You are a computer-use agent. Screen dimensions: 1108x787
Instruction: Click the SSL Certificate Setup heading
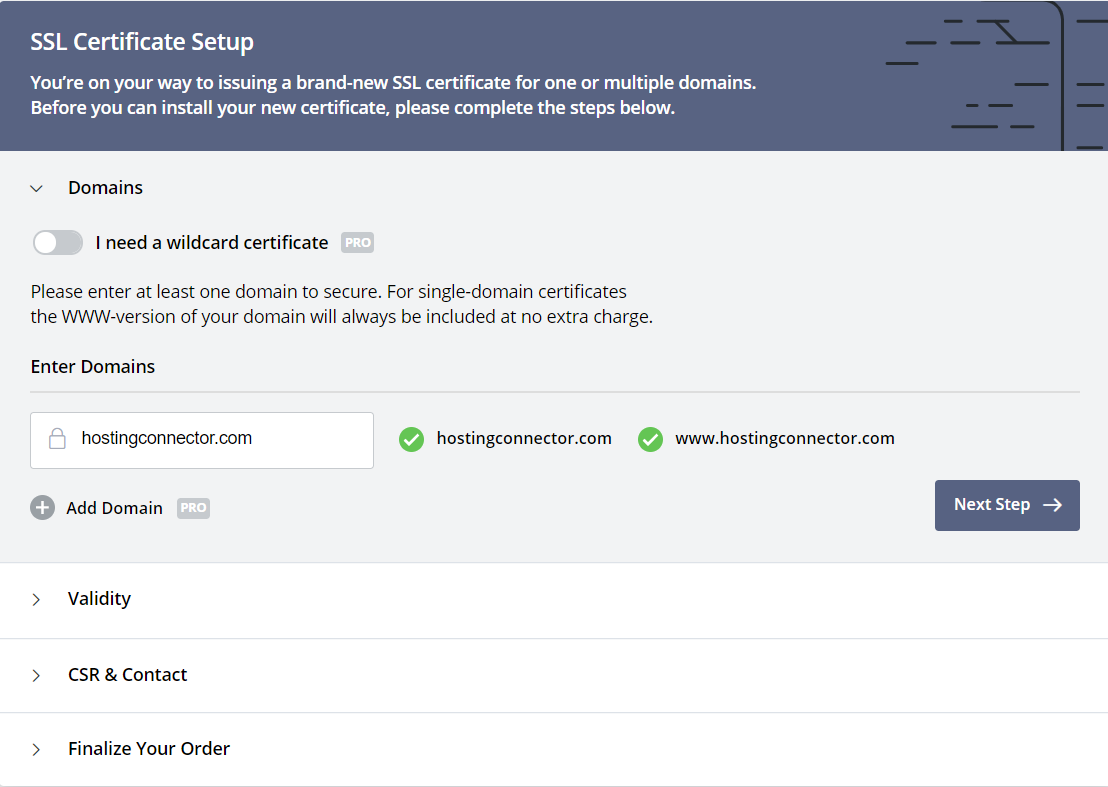(x=142, y=42)
